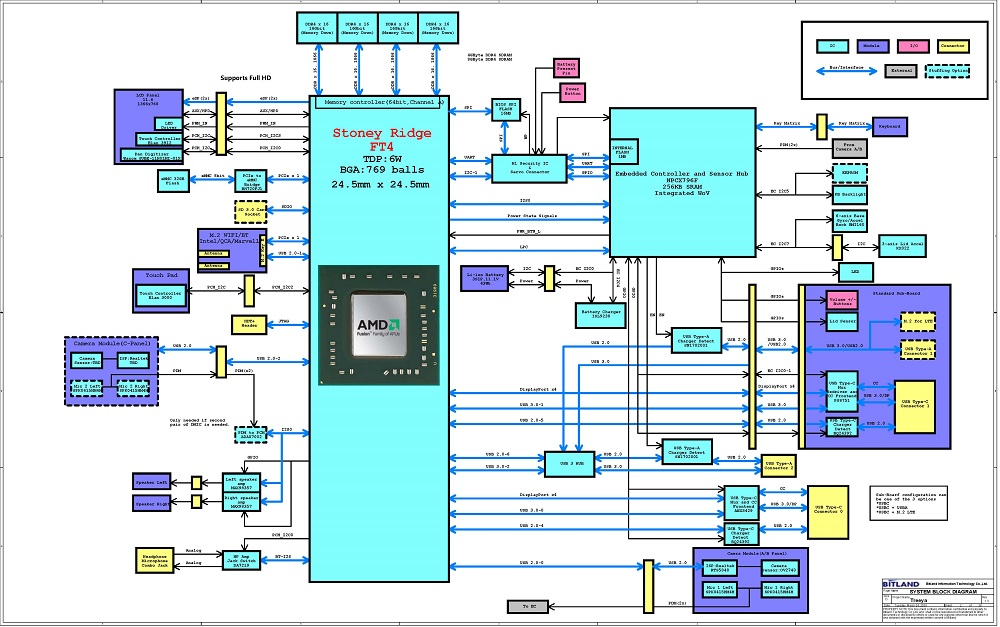
Task: Click the USB 3 HUB block
Action: (568, 464)
